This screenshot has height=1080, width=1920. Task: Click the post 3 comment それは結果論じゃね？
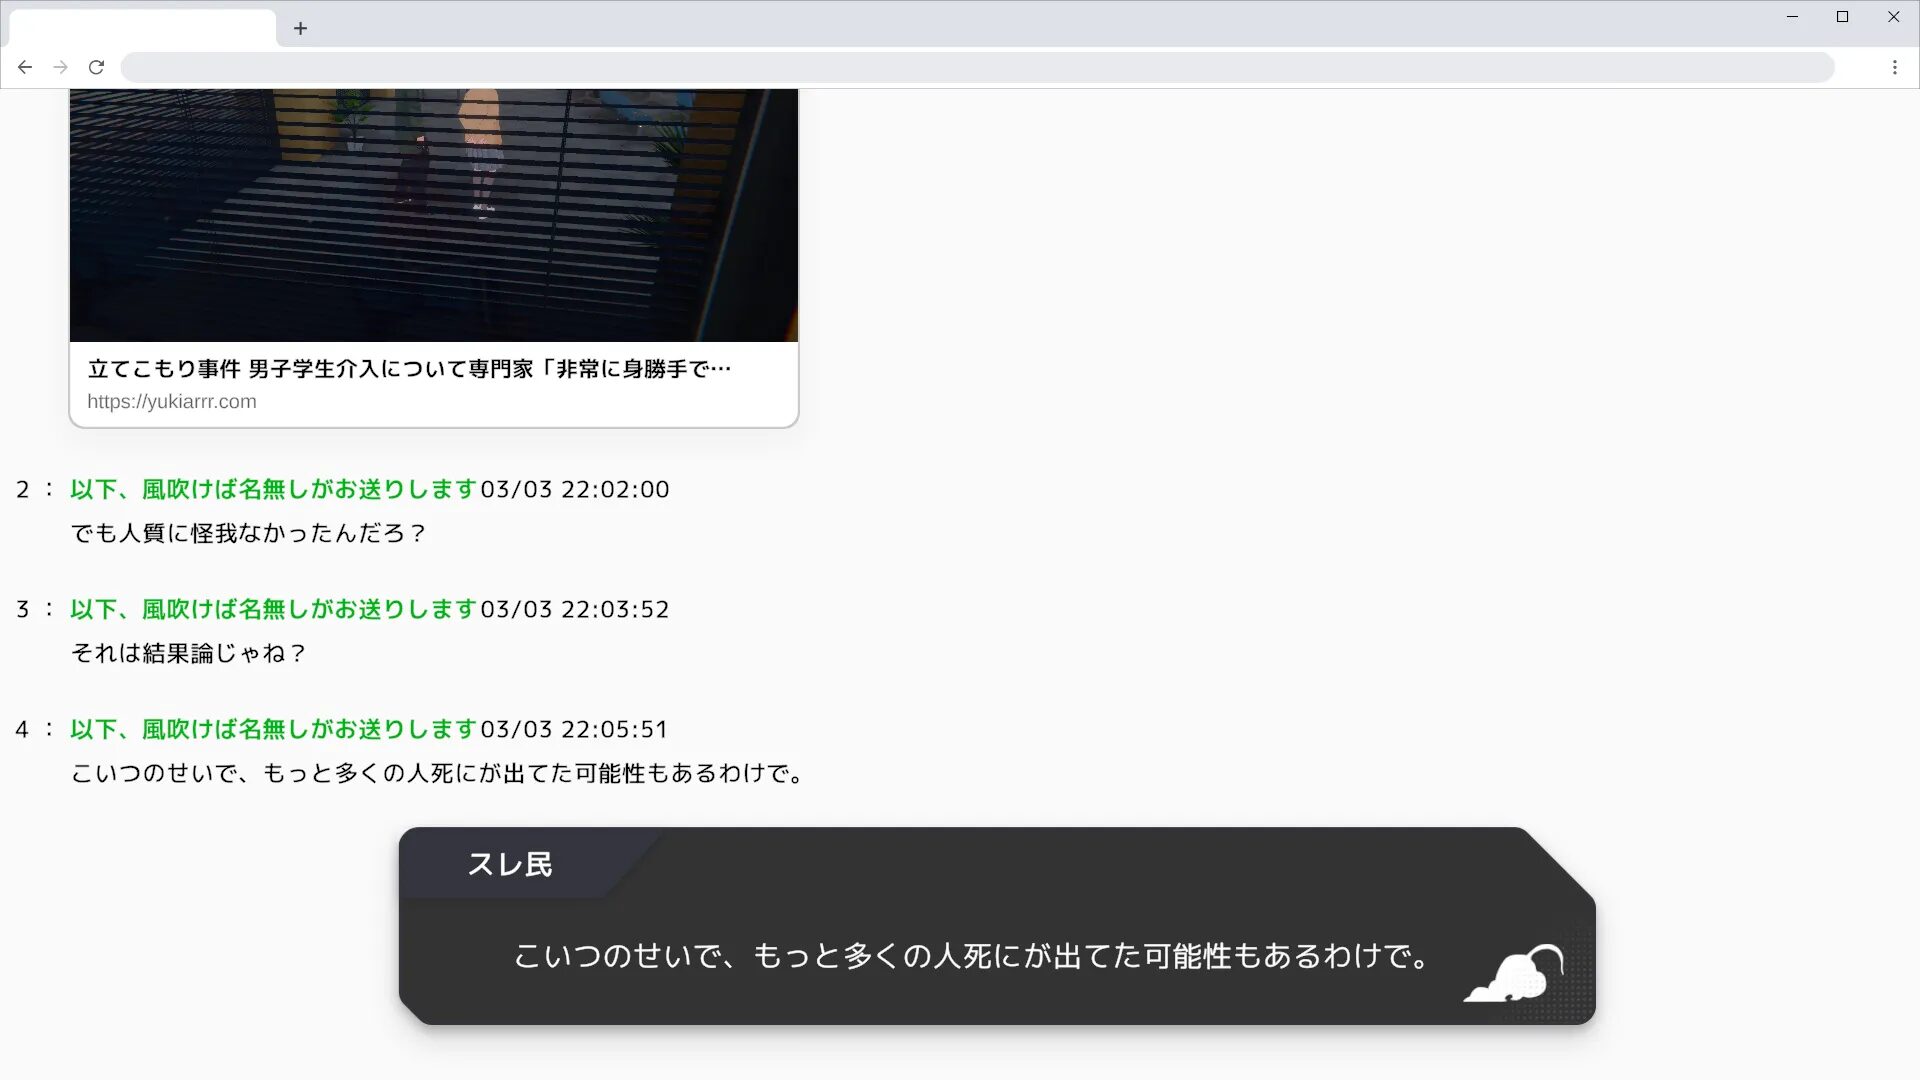188,653
